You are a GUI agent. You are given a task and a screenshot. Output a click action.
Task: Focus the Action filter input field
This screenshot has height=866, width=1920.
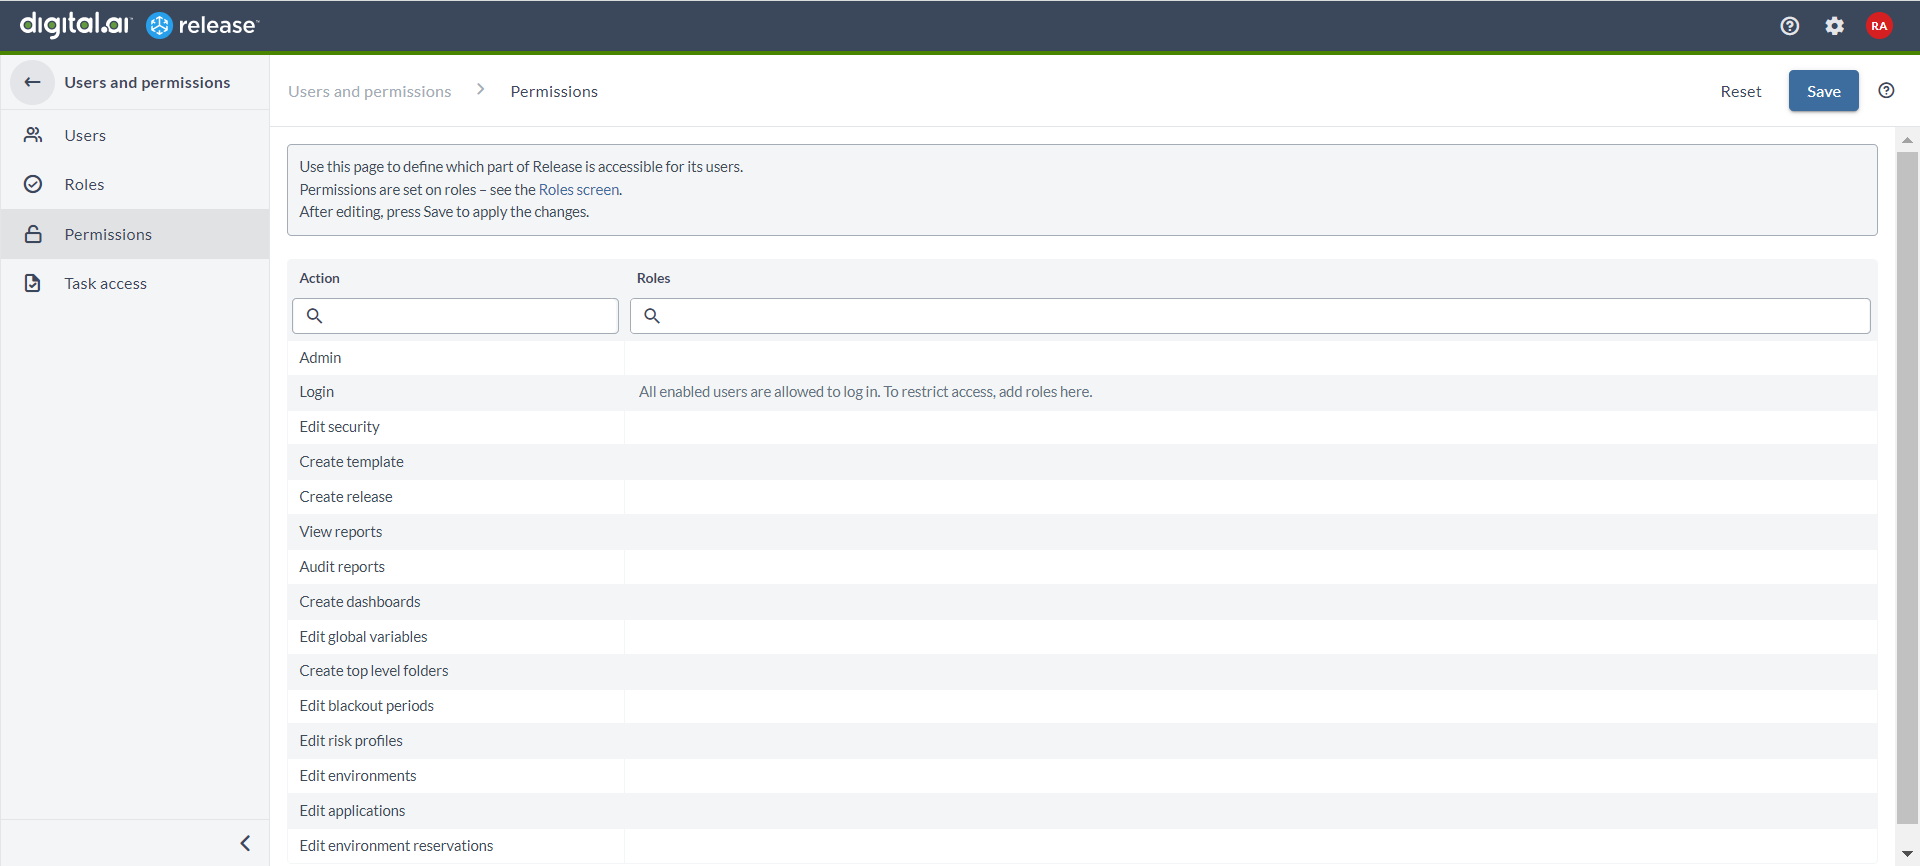455,316
